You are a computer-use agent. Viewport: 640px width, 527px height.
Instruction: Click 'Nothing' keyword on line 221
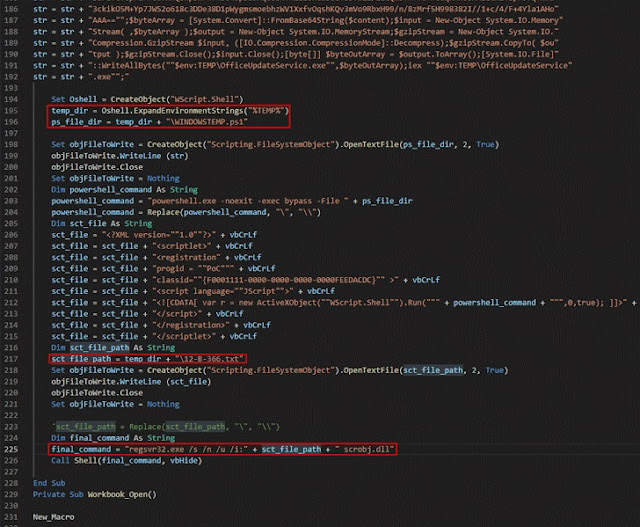point(163,404)
